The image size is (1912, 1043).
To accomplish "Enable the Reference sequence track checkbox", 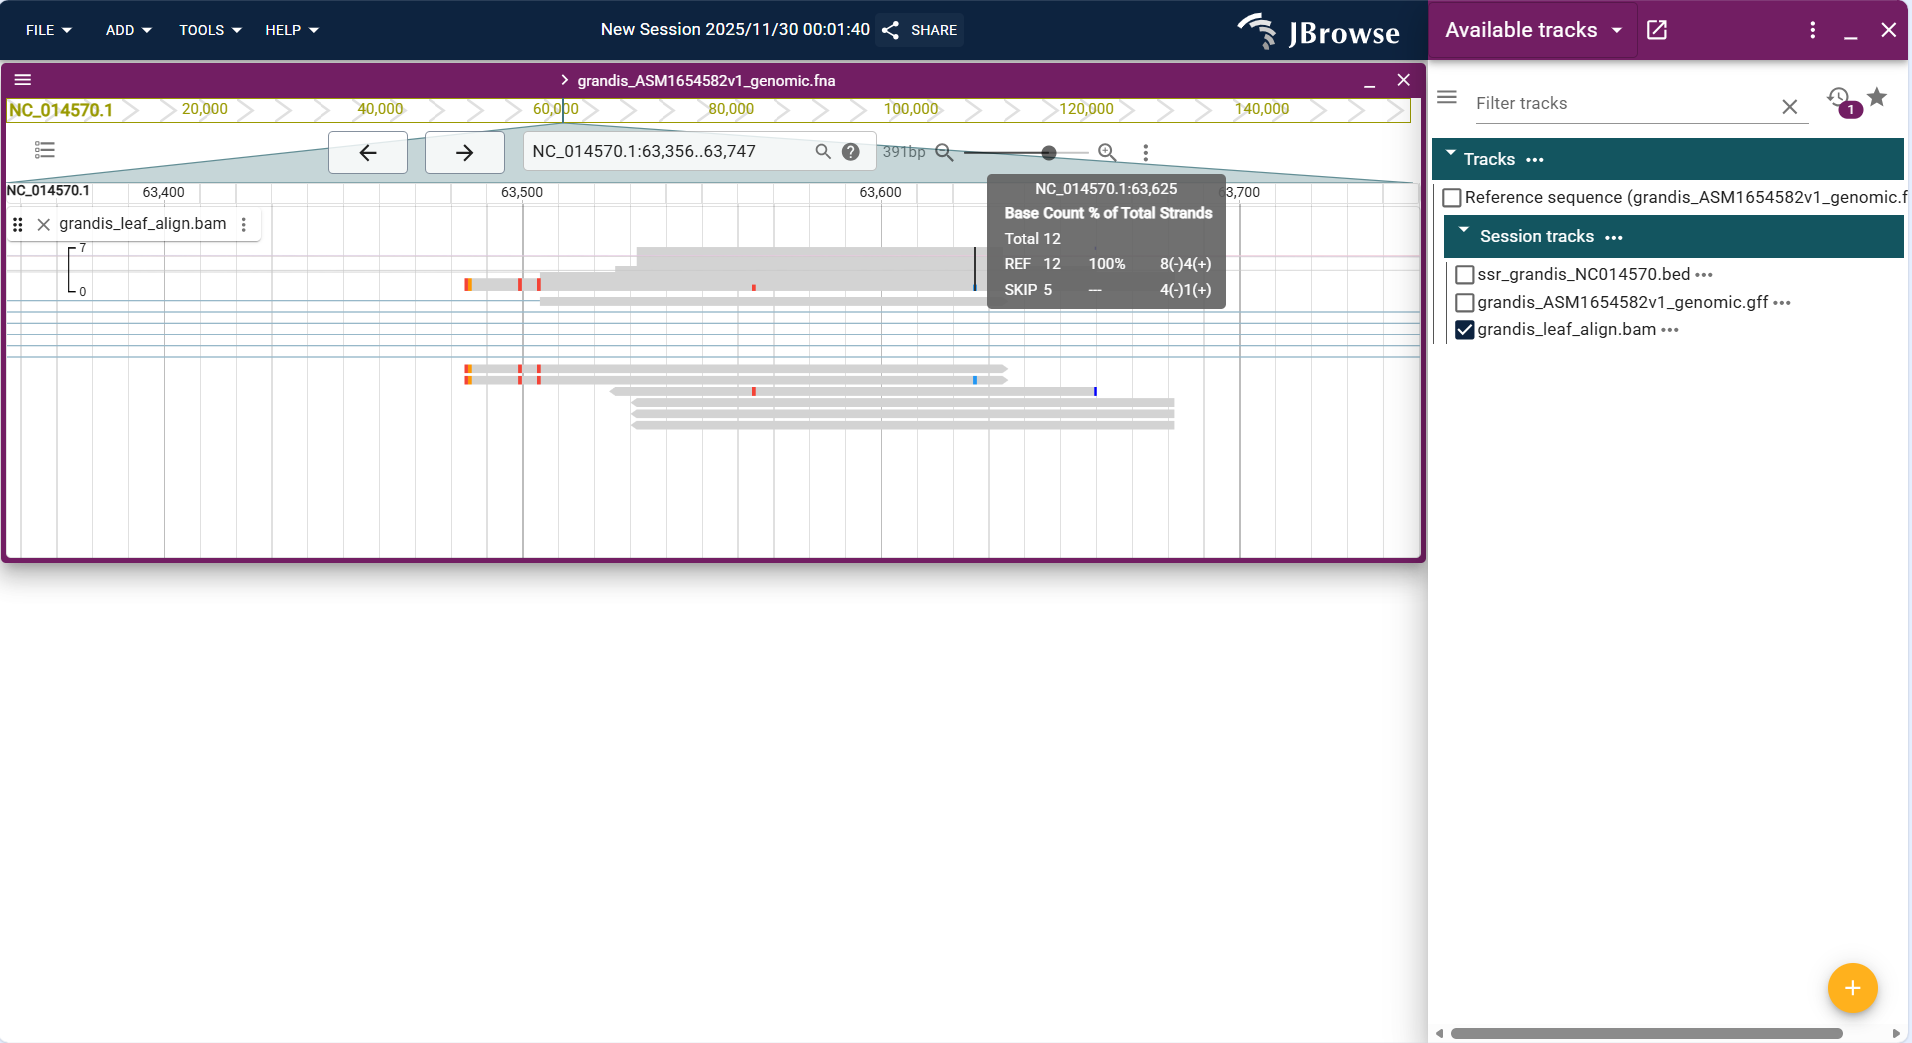I will pyautogui.click(x=1452, y=197).
